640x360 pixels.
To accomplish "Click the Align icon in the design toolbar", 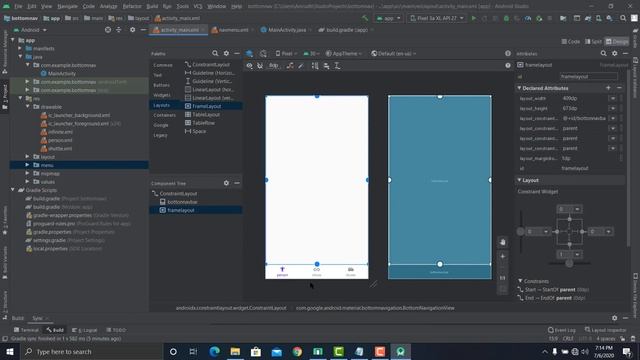I will 327,66.
